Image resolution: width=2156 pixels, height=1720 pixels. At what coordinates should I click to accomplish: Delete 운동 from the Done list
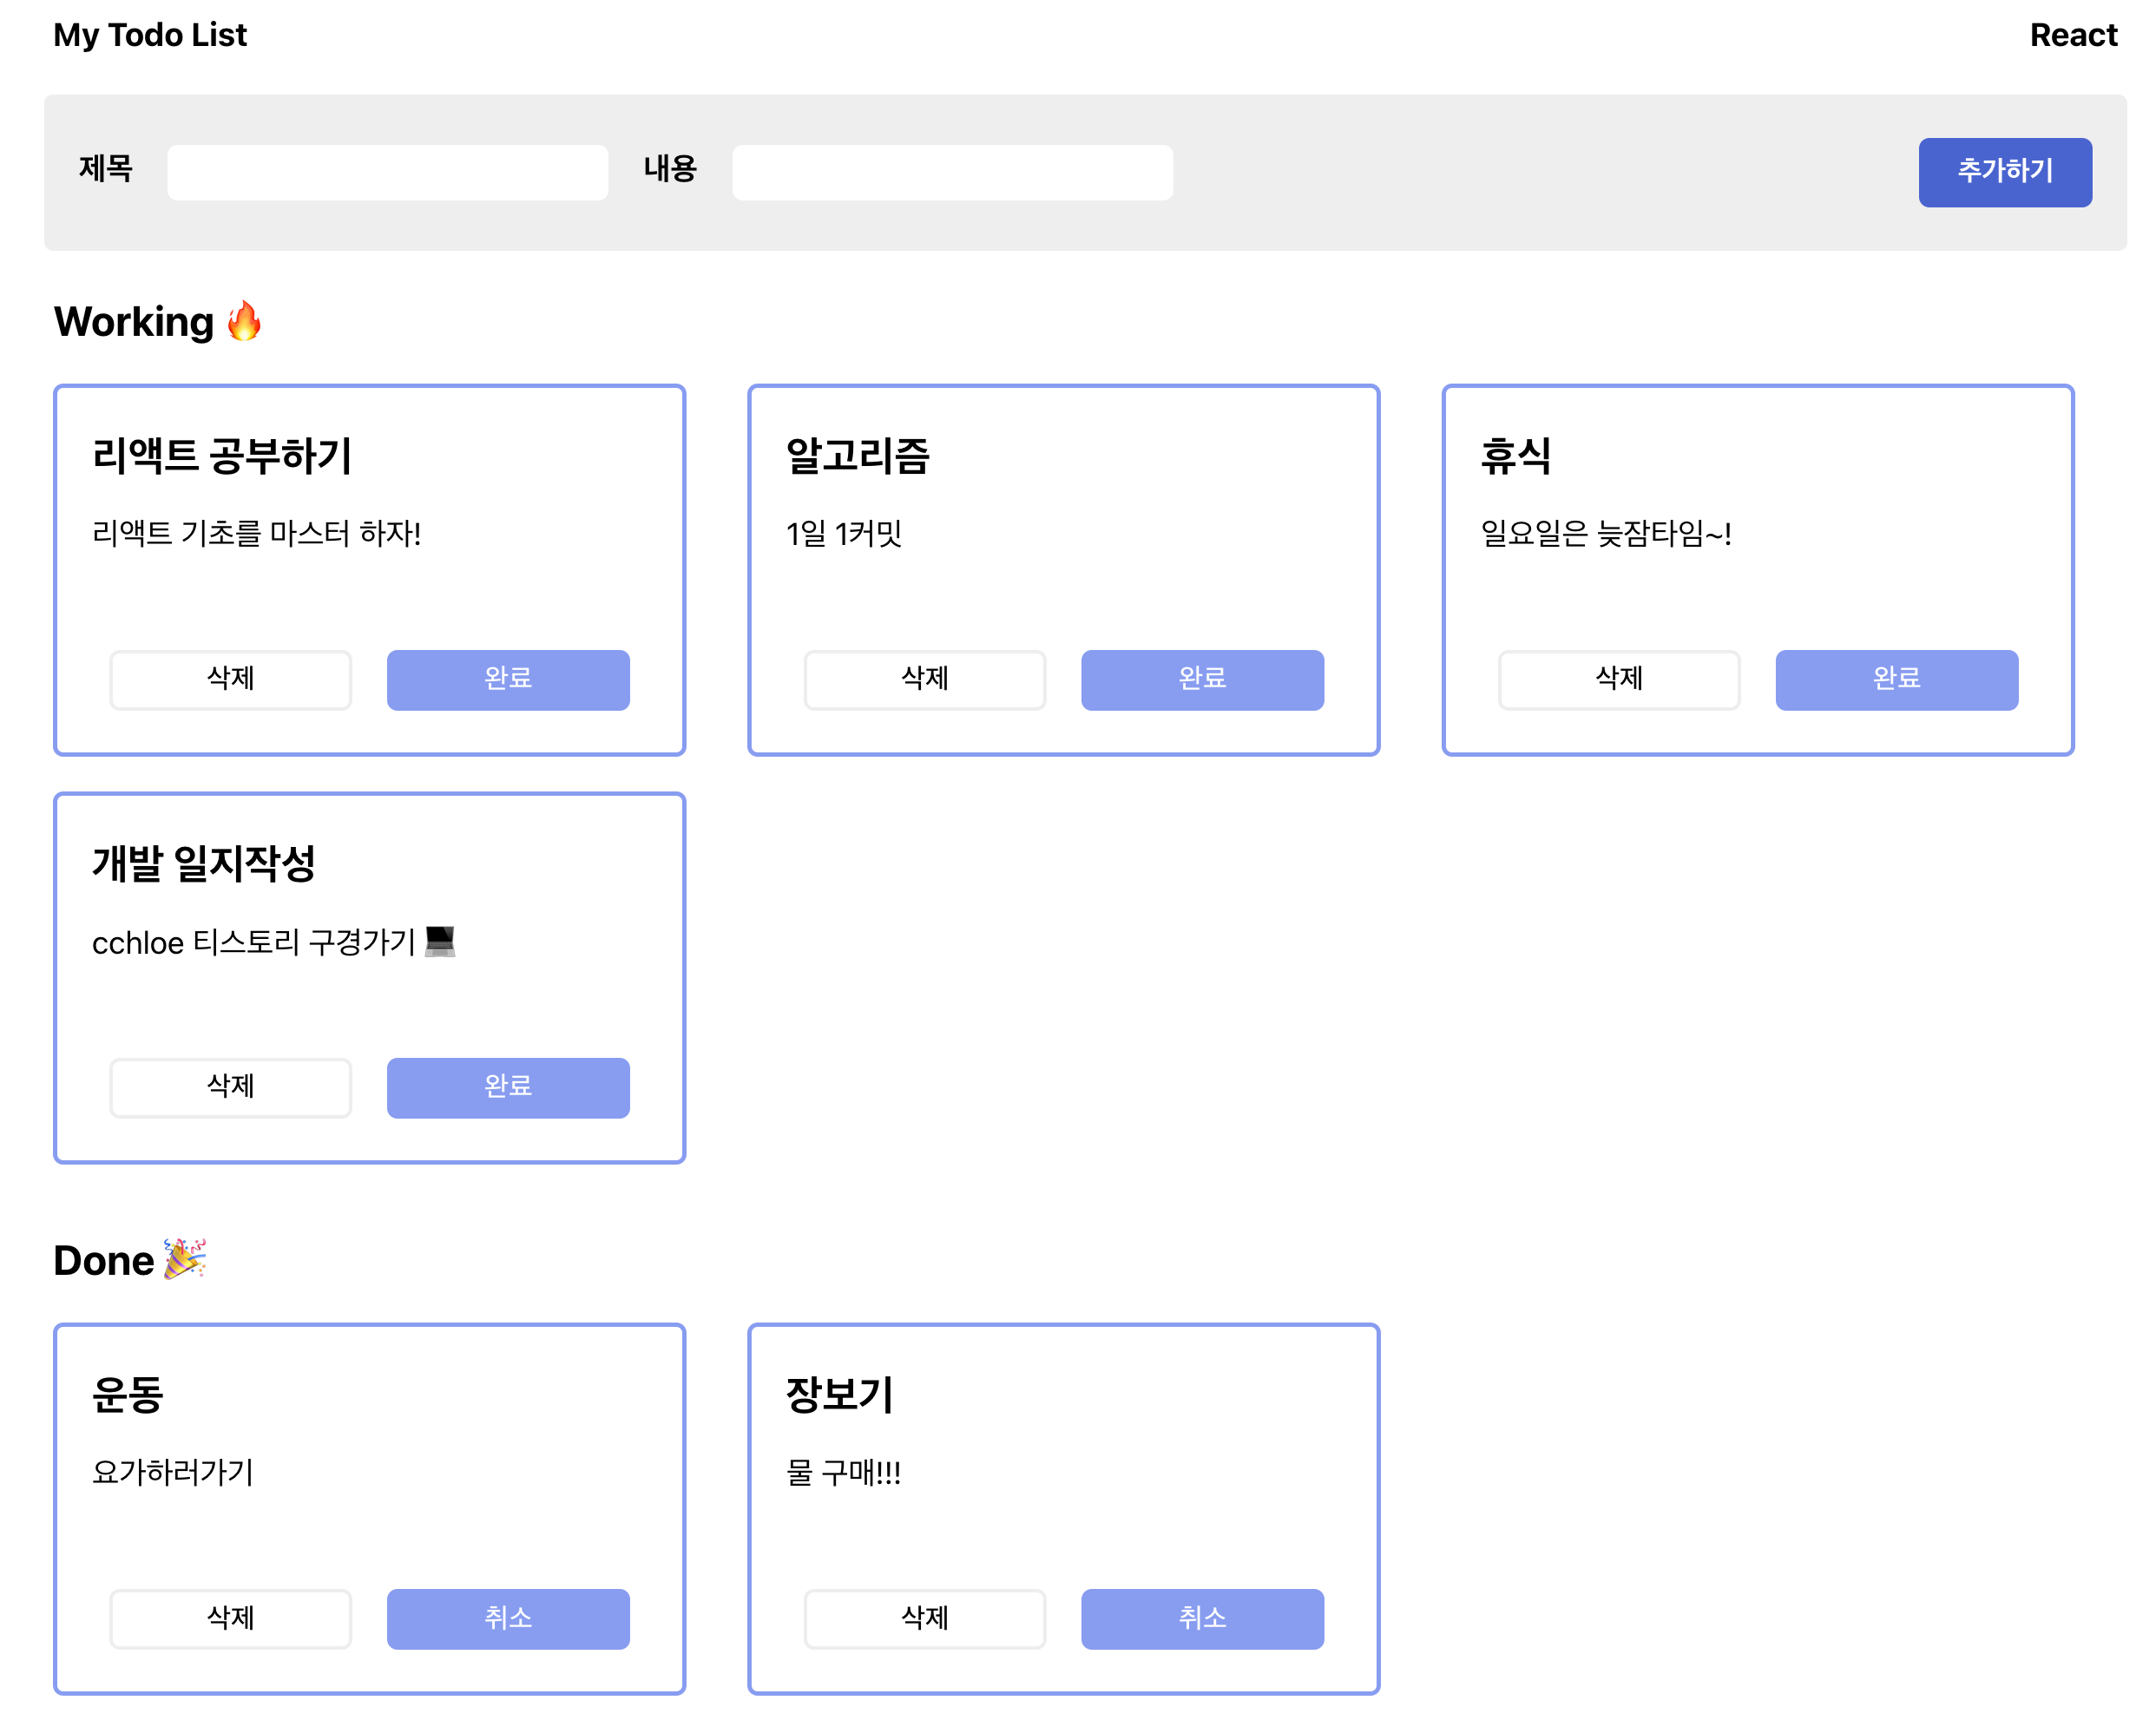coord(229,1618)
